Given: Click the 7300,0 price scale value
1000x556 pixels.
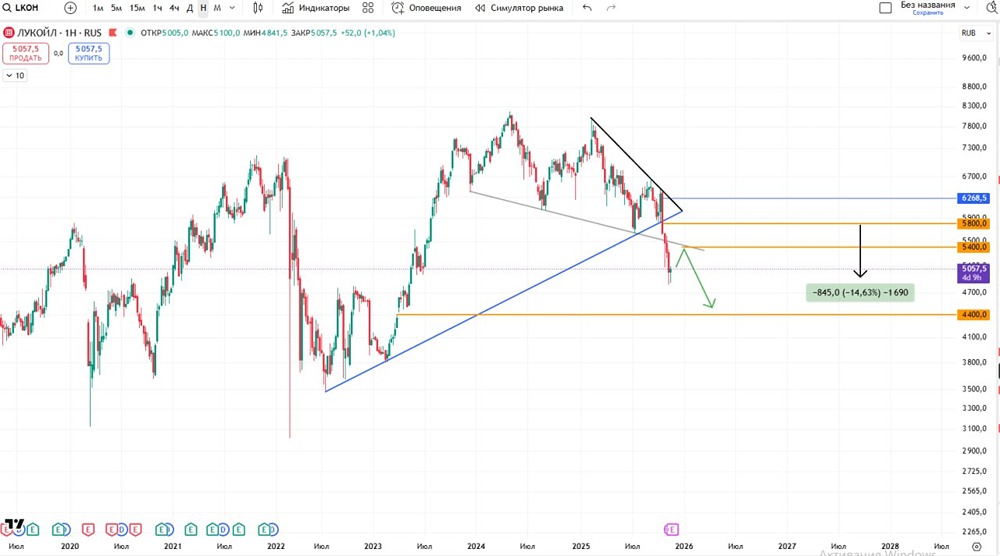Looking at the screenshot, I should coord(974,147).
